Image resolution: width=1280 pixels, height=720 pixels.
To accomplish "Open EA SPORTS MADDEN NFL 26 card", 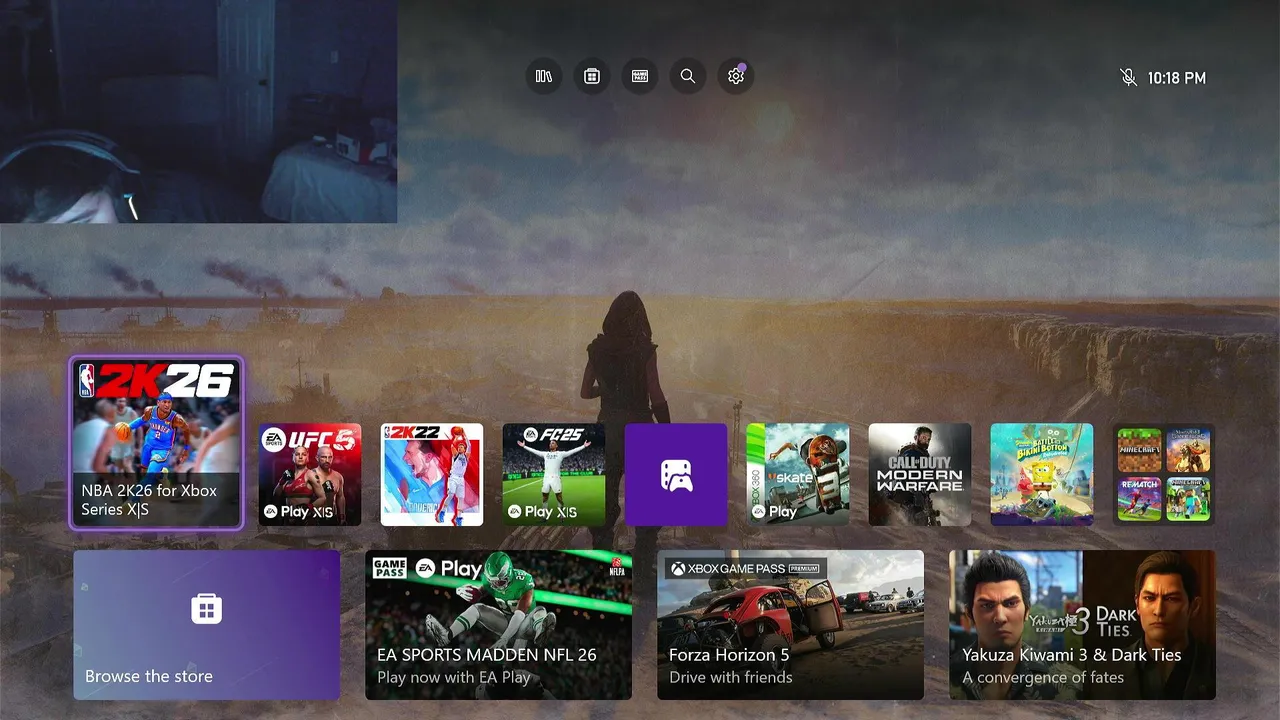I will coord(499,625).
